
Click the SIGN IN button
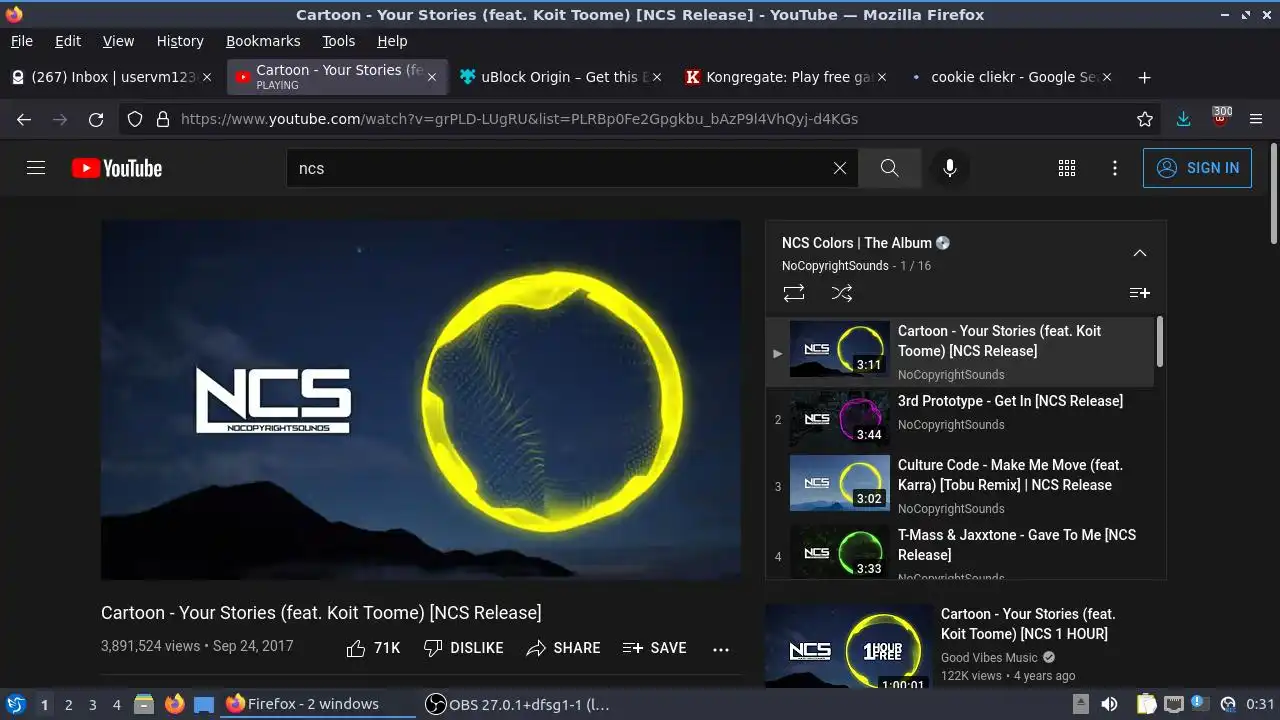pos(1197,168)
